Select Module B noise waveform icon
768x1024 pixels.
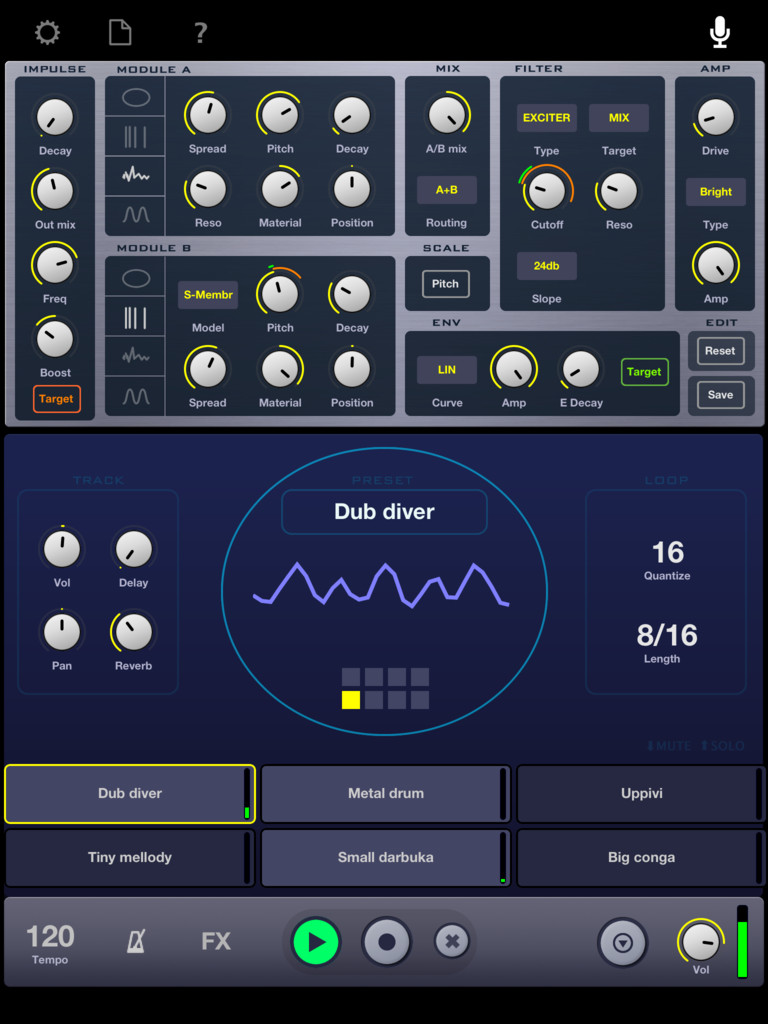136,356
